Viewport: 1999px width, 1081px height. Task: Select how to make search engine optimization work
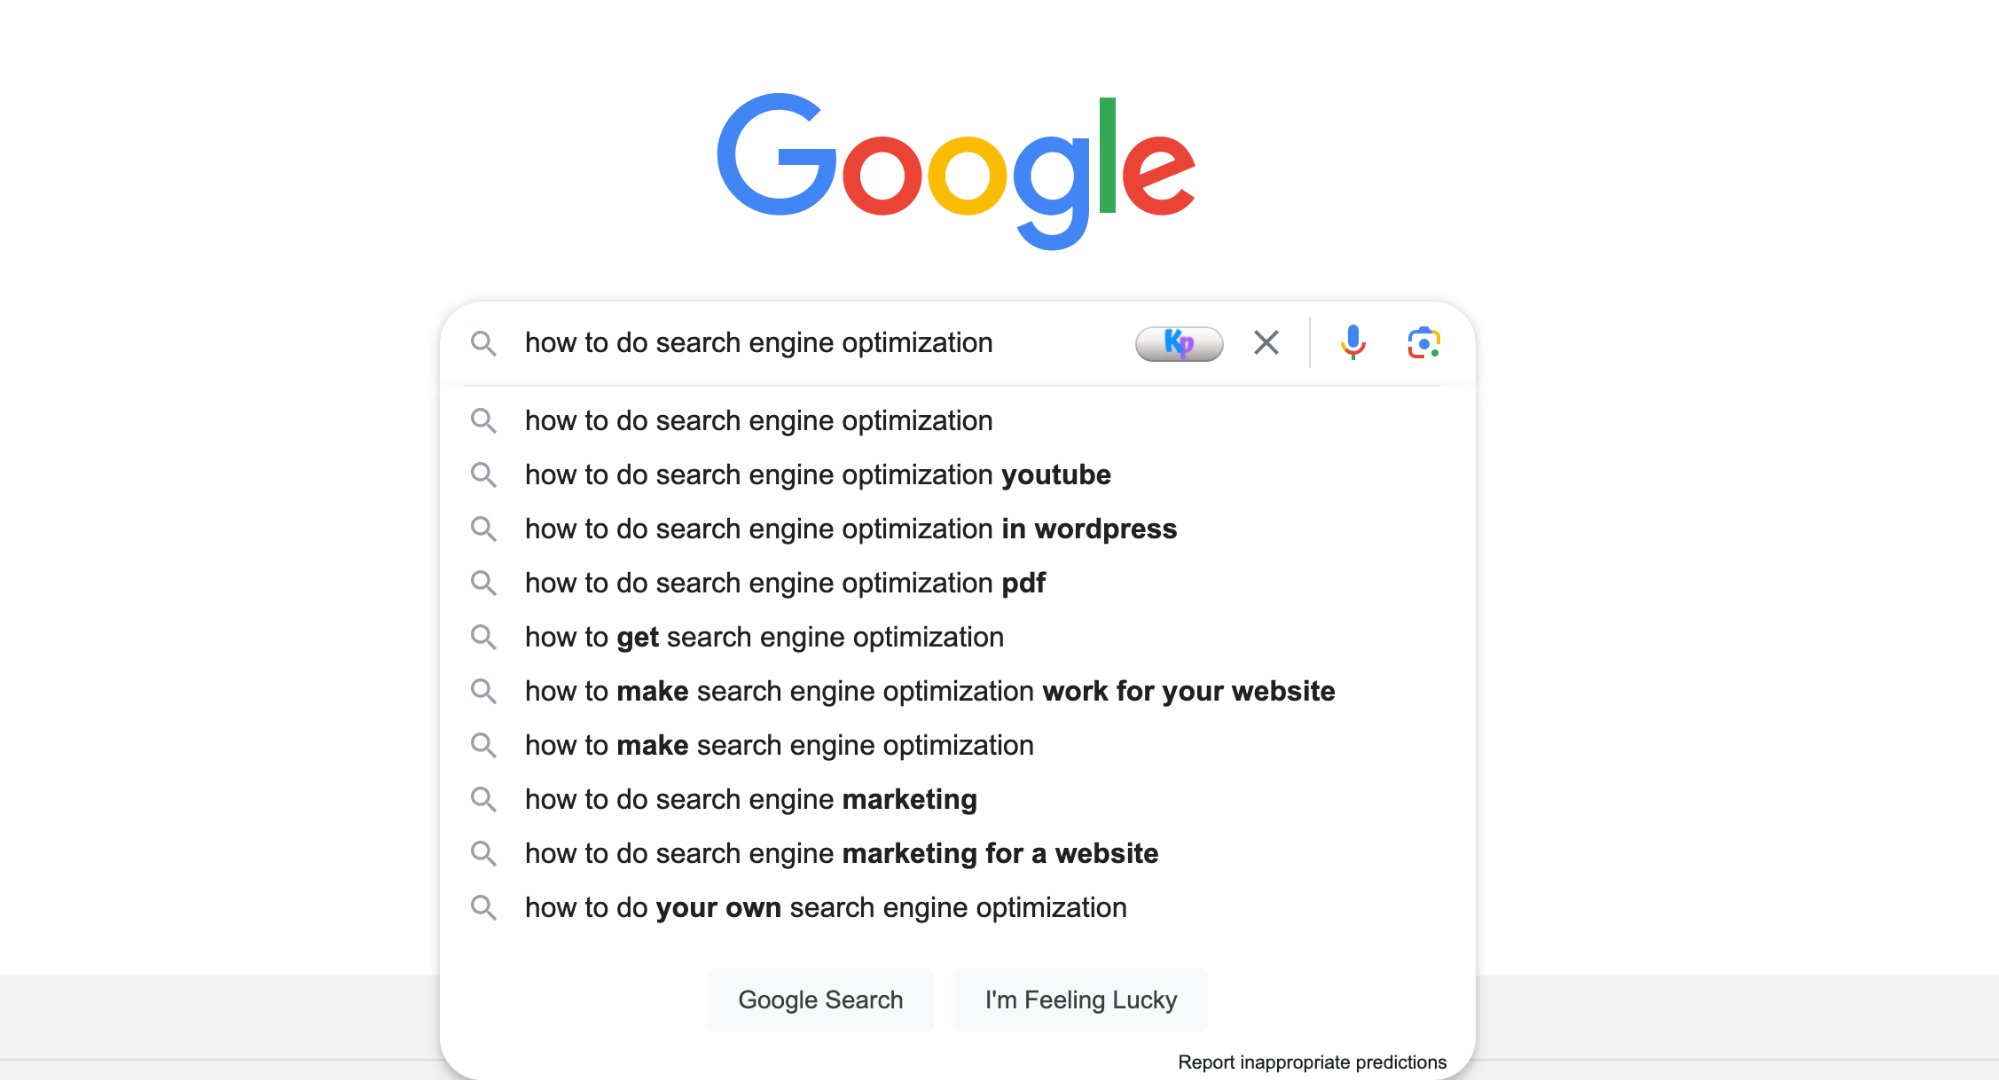(x=929, y=691)
